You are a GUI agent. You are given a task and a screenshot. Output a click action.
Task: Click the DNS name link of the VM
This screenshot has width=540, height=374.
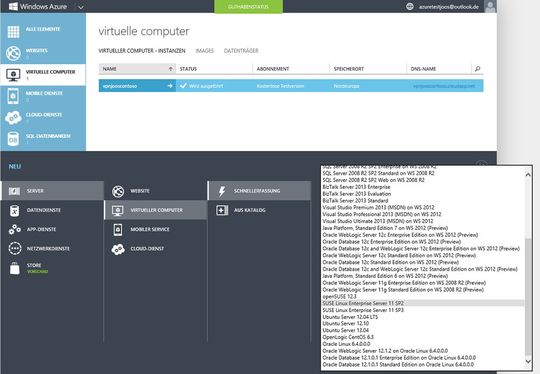[444, 86]
